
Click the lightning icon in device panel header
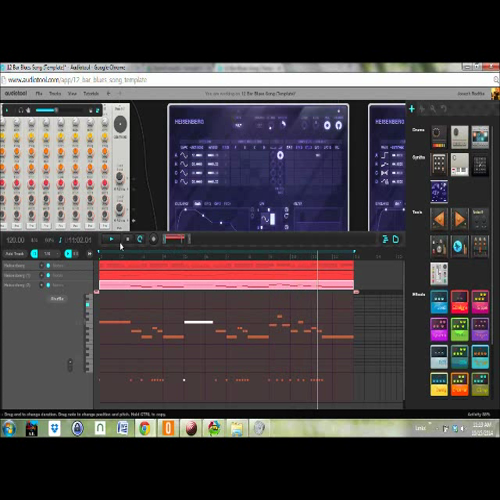pyautogui.click(x=422, y=109)
